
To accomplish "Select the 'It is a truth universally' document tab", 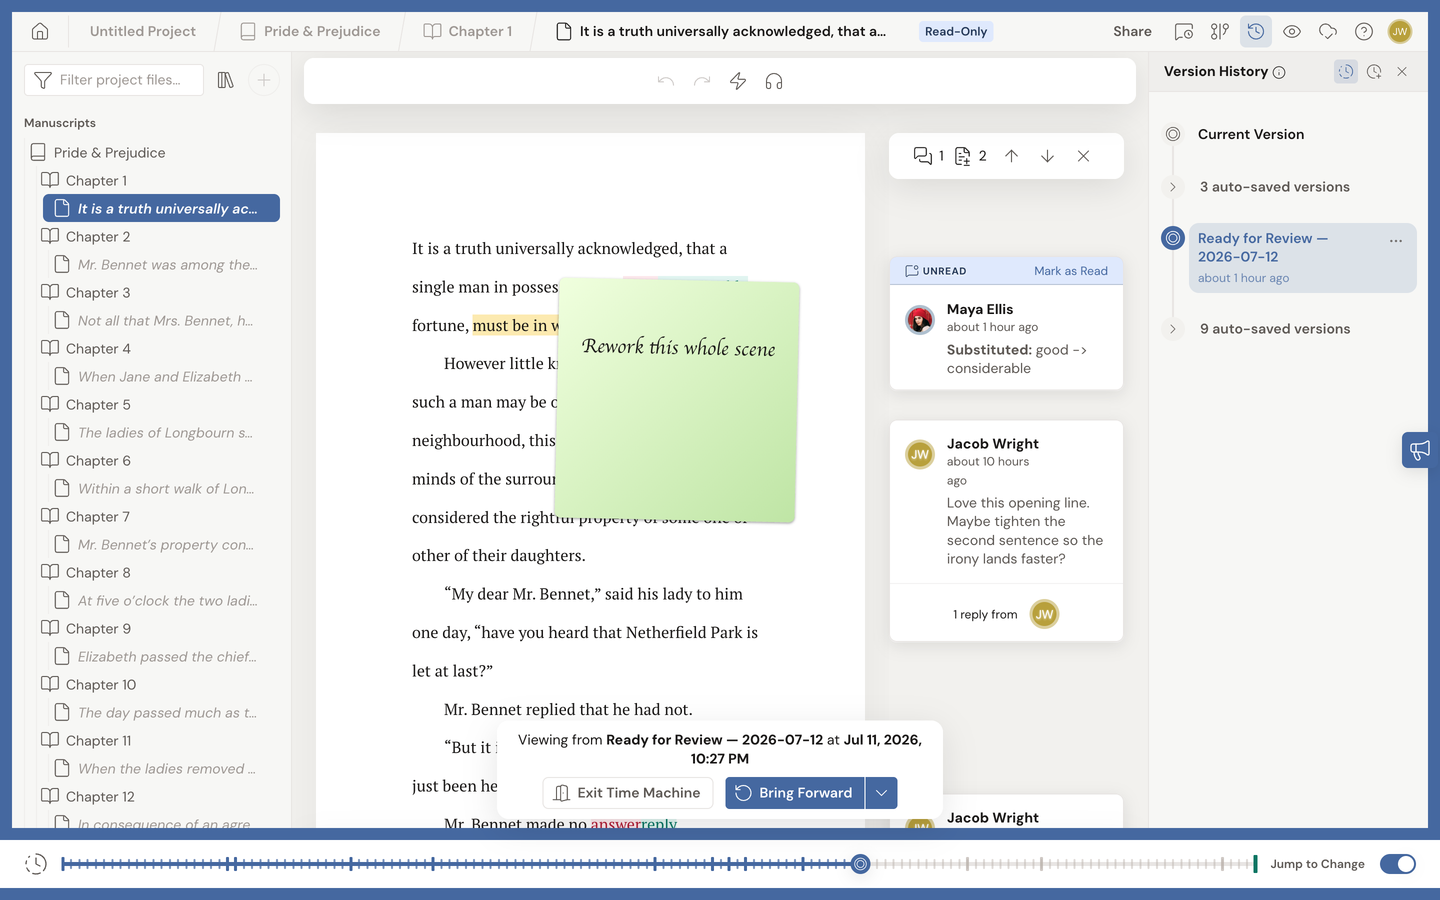I will click(x=721, y=31).
